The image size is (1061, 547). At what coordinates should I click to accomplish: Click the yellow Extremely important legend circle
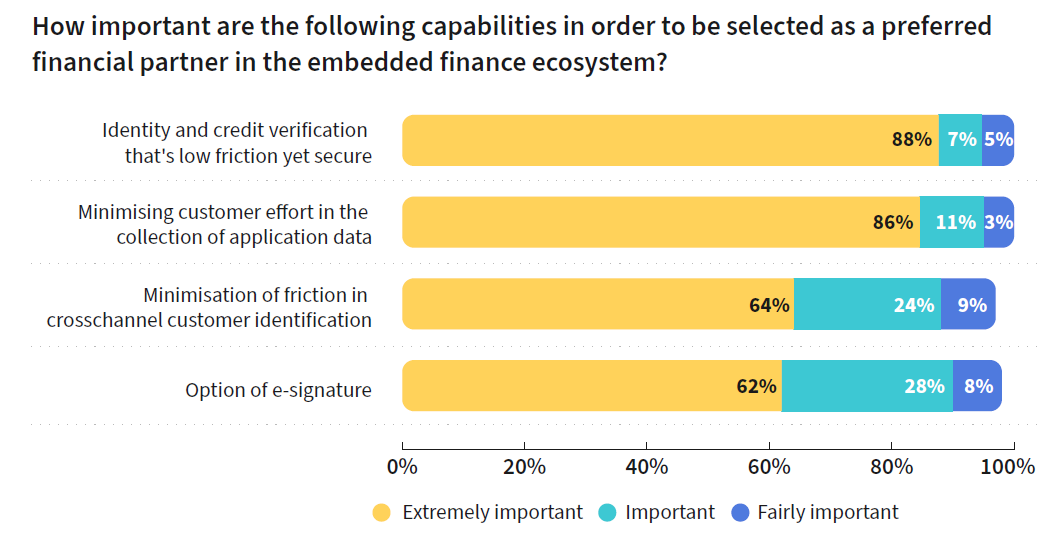[381, 513]
